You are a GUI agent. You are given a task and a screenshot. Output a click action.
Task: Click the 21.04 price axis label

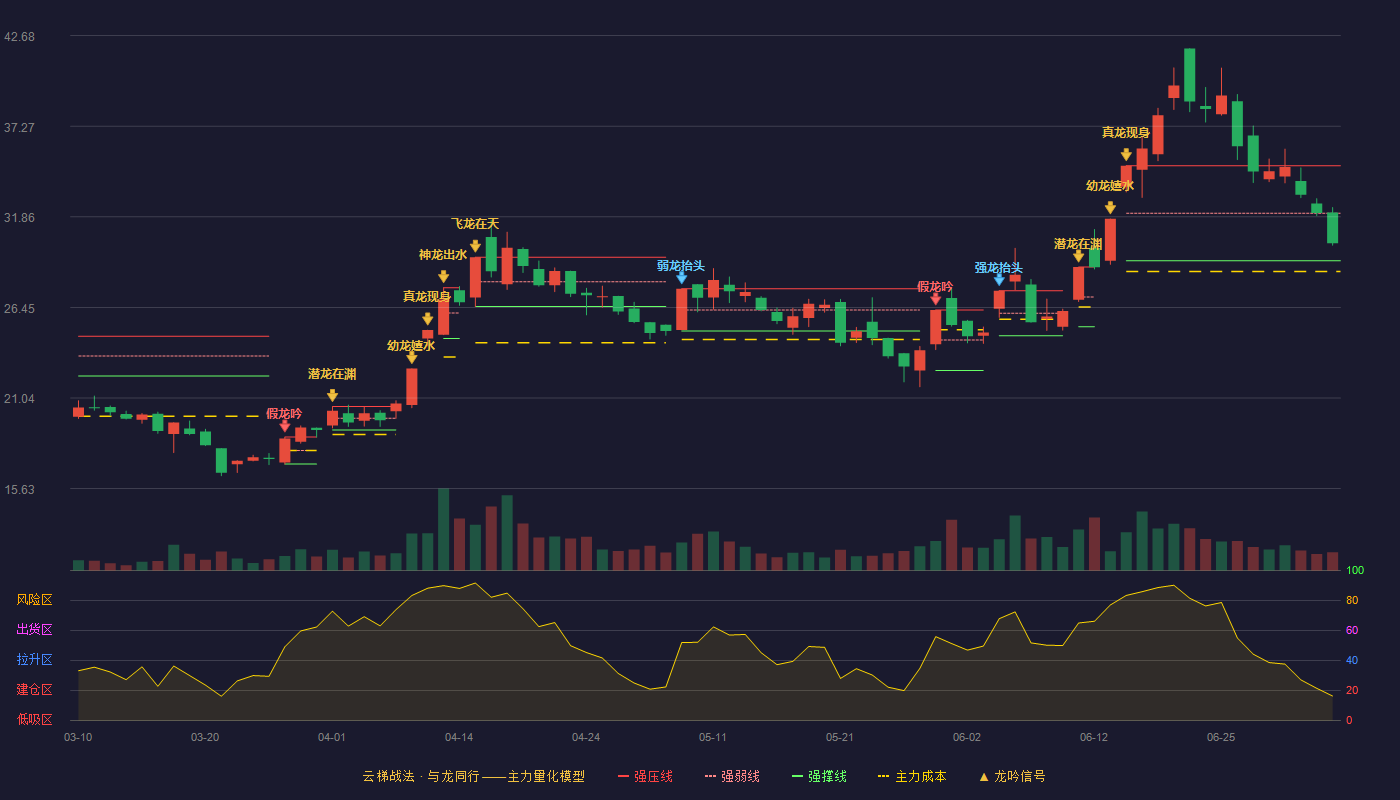[19, 399]
